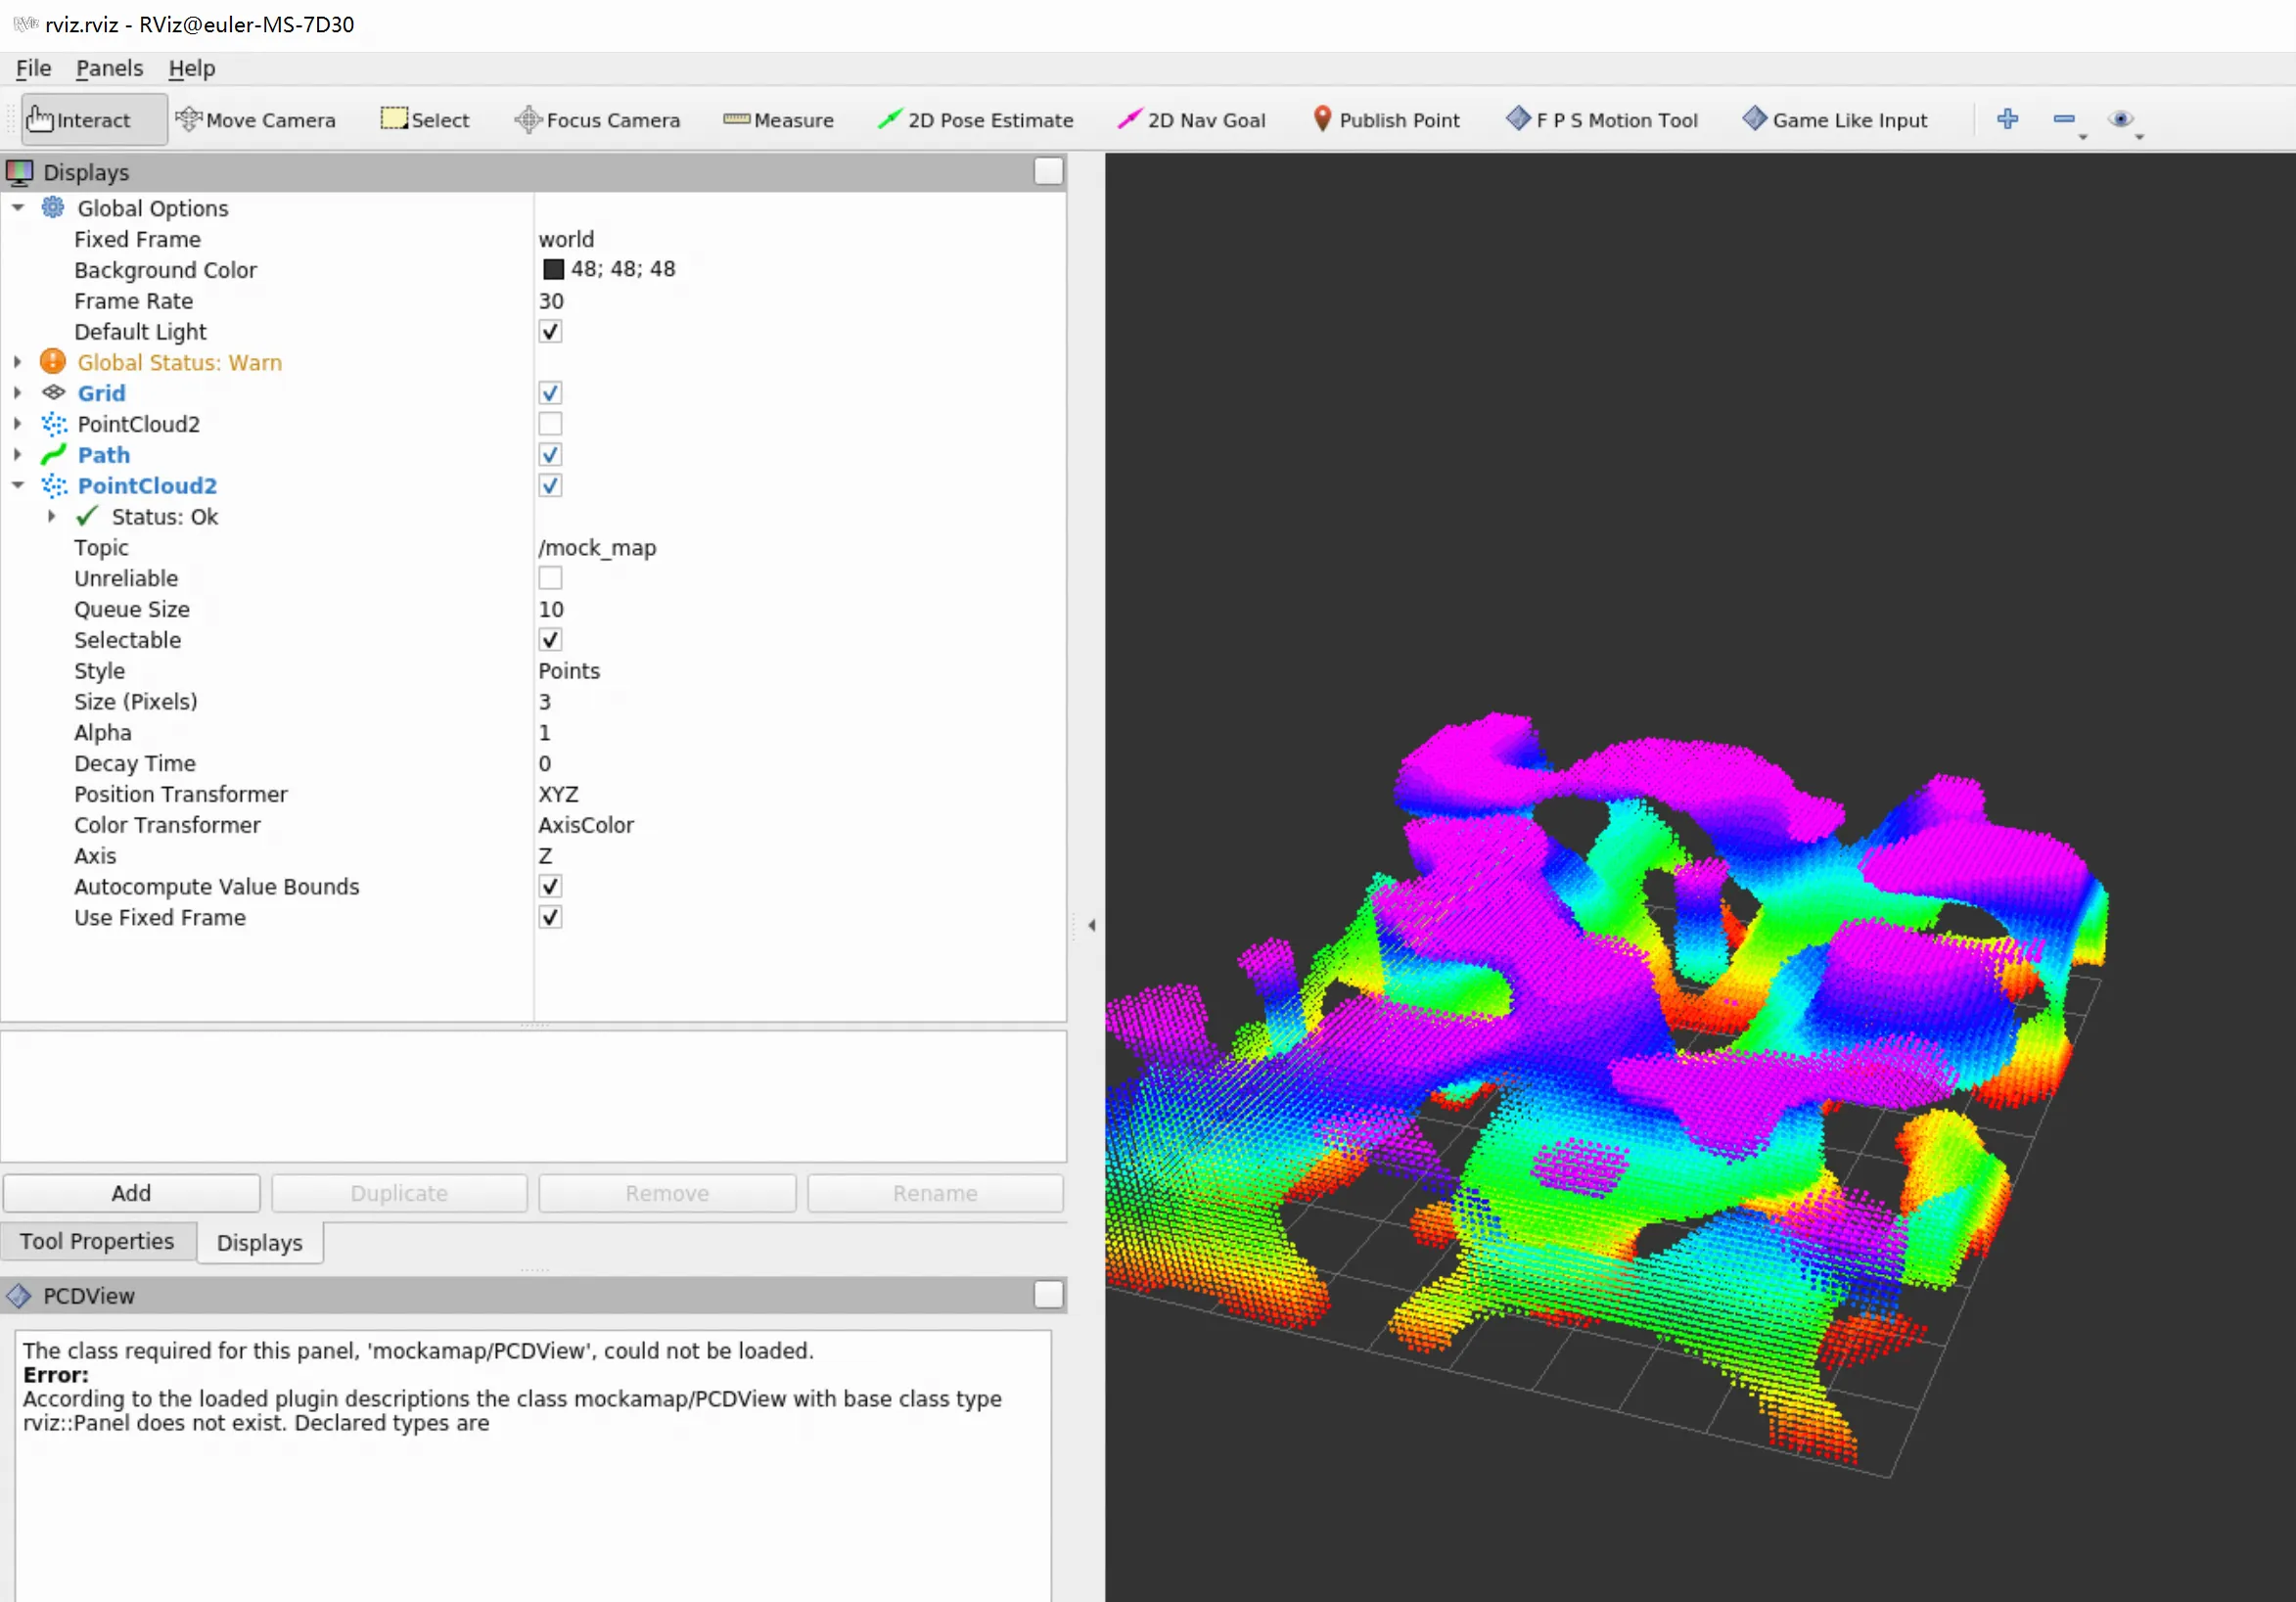Activate the Focus Camera tool
This screenshot has width=2296, height=1602.
[597, 120]
